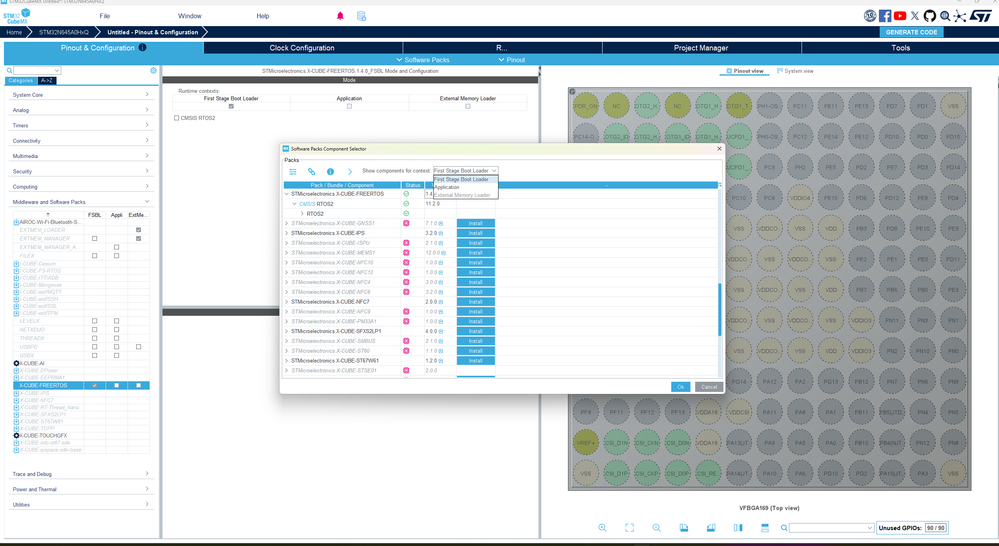Toggle FSBL checkbox for EXTMEM_MANAGER row
The image size is (999, 546).
94,238
